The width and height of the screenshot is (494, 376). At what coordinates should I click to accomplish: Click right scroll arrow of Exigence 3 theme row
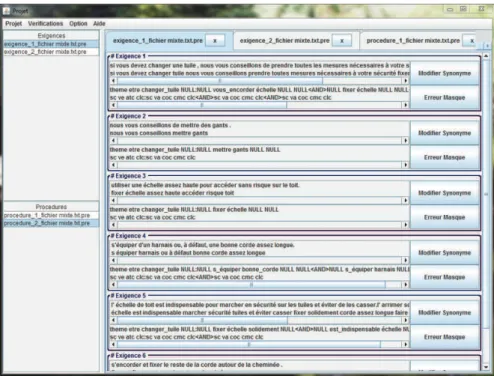405,225
